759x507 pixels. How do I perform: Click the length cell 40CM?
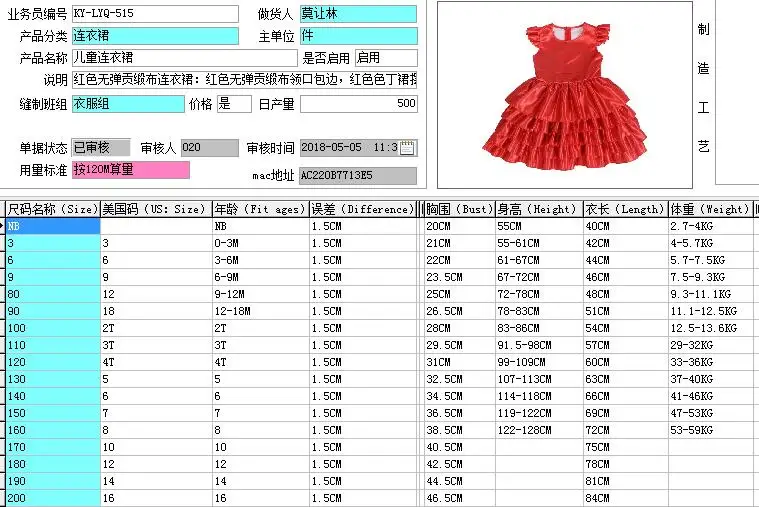tap(626, 226)
